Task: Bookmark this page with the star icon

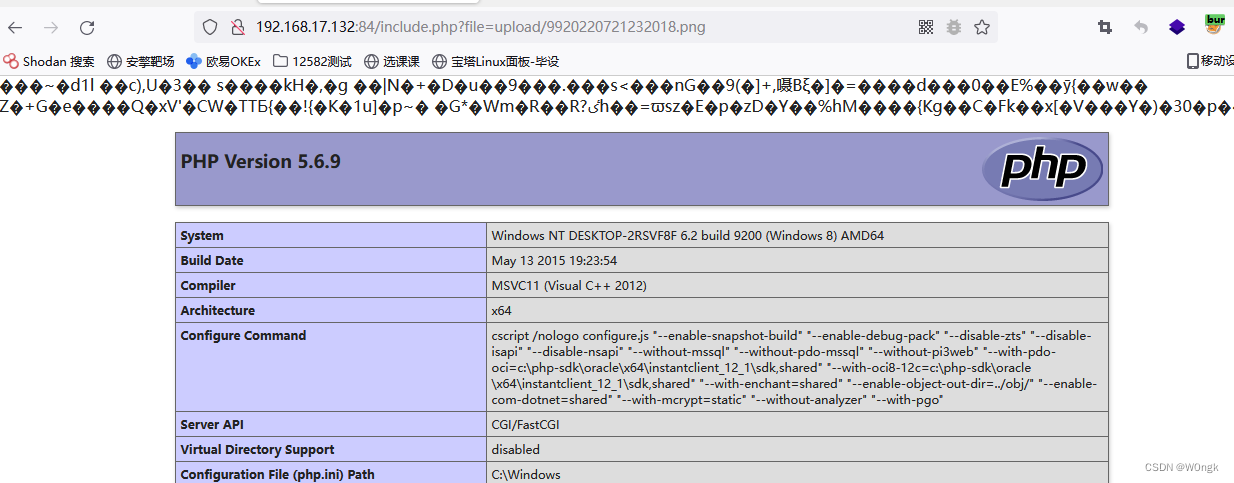Action: tap(982, 27)
